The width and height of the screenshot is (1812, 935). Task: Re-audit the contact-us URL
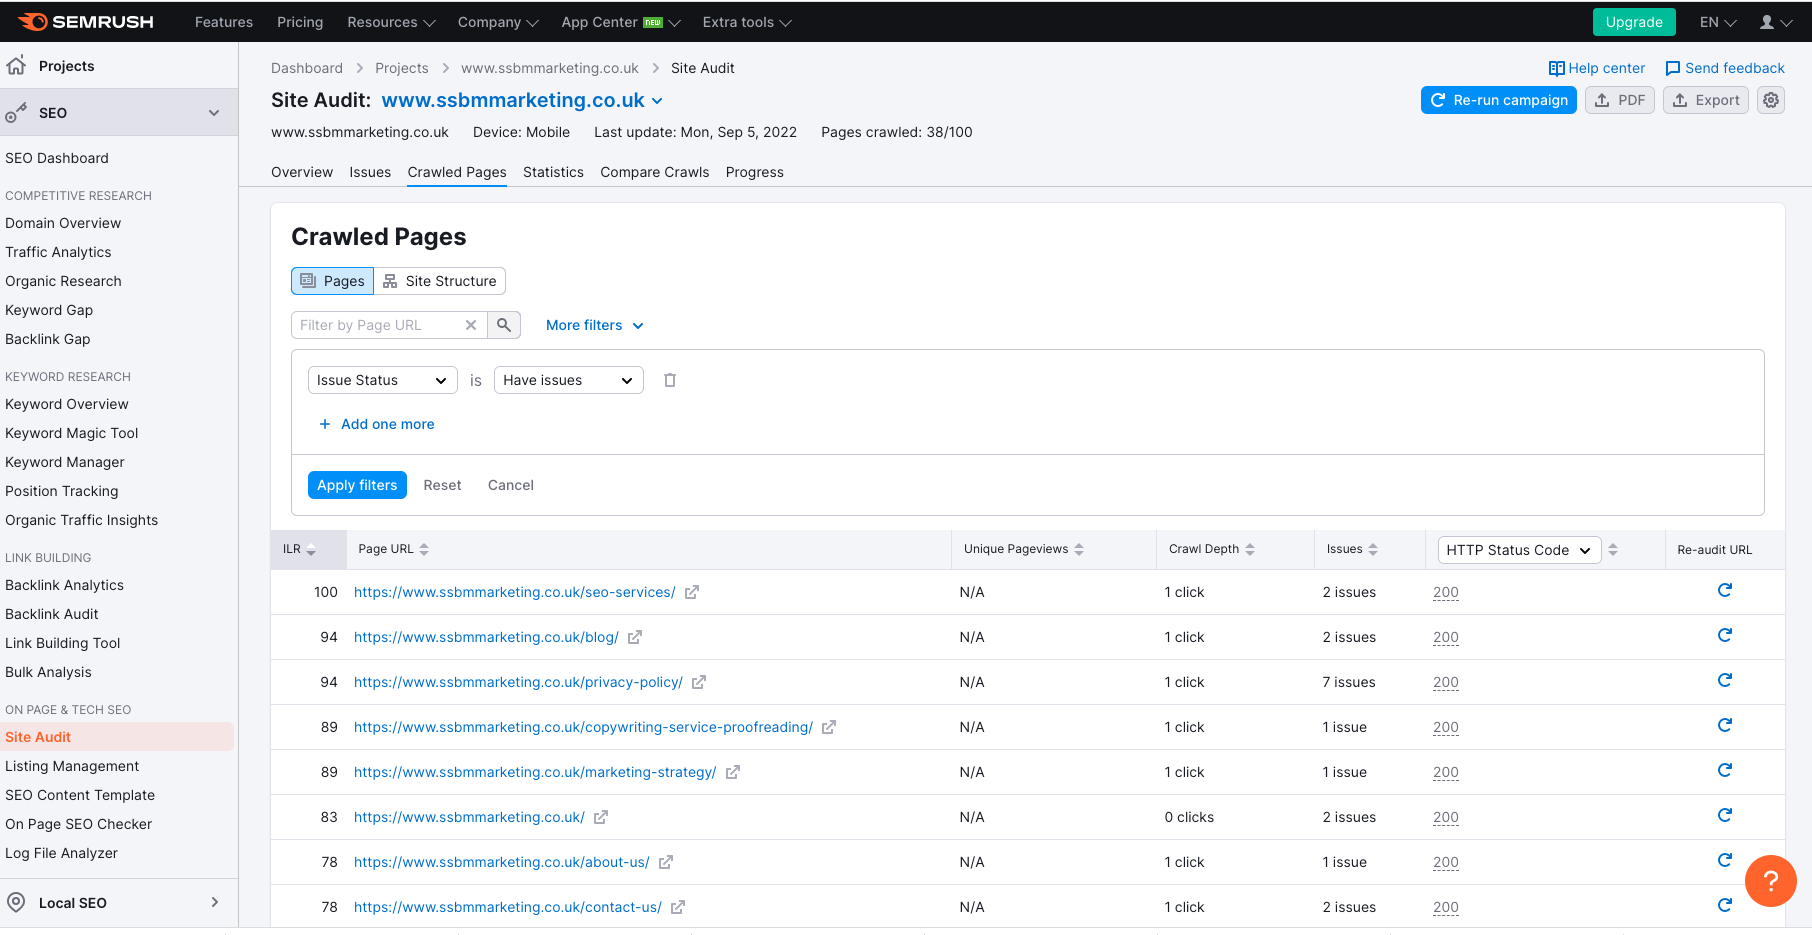click(x=1725, y=905)
